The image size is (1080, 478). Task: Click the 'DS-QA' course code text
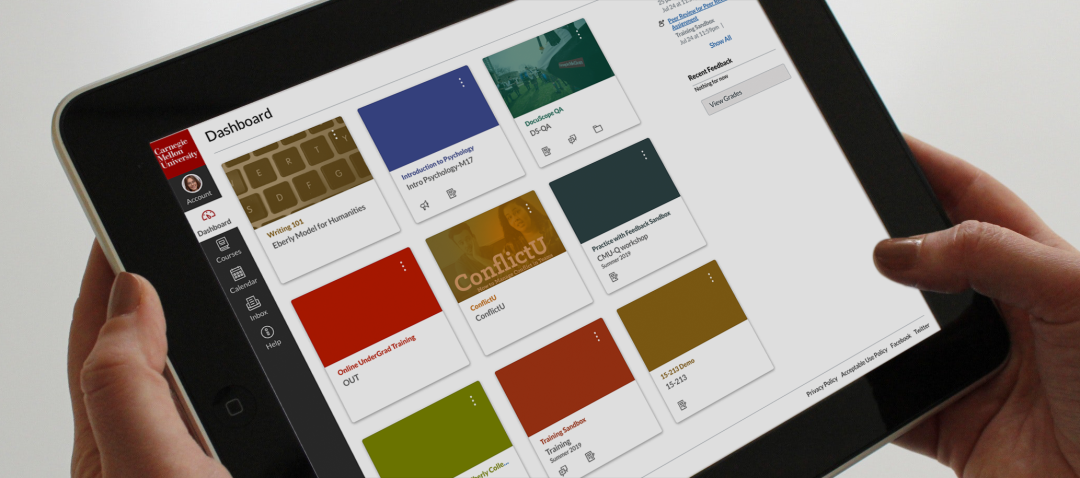coord(540,131)
